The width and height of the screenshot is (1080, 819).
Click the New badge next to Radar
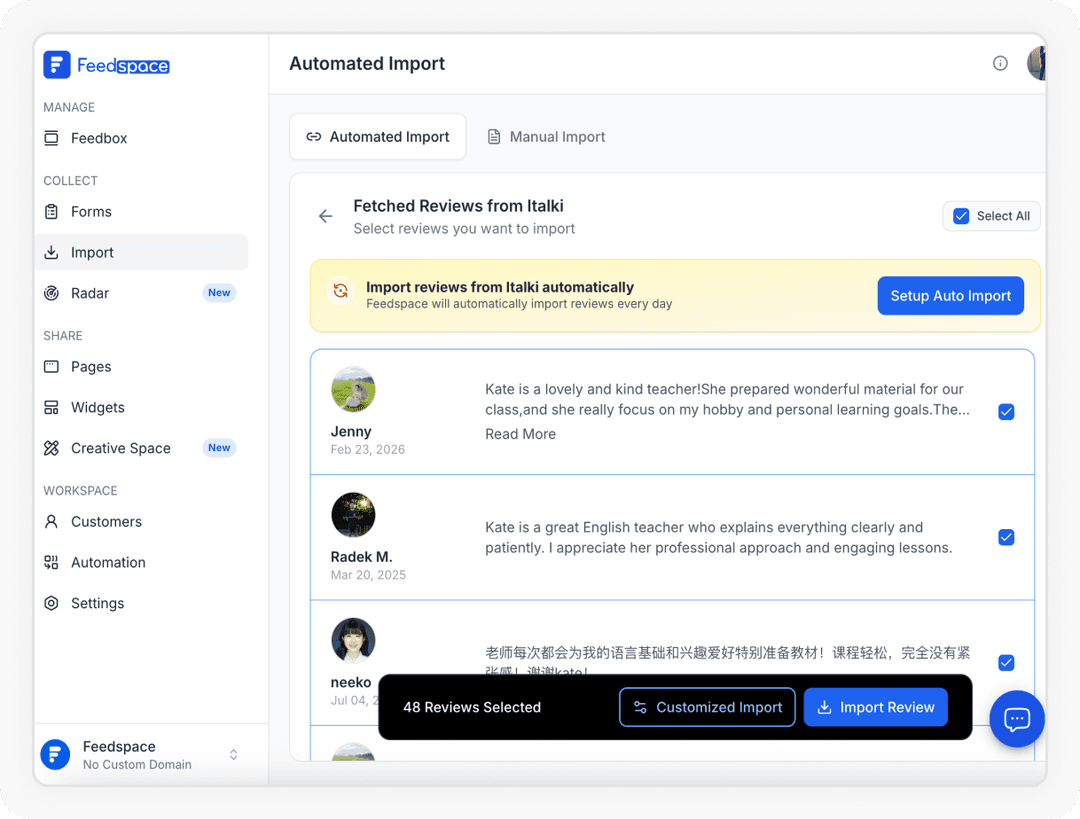[x=219, y=293]
